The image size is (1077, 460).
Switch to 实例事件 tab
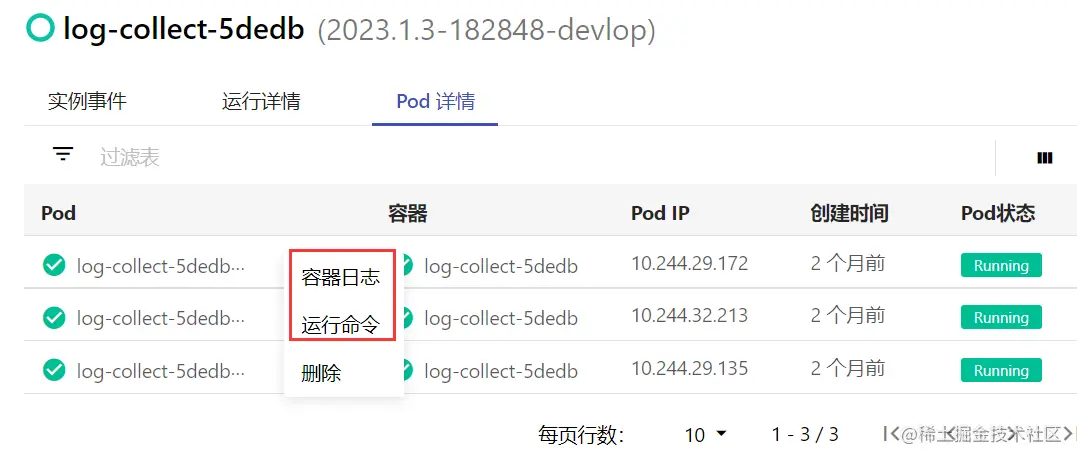coord(87,102)
